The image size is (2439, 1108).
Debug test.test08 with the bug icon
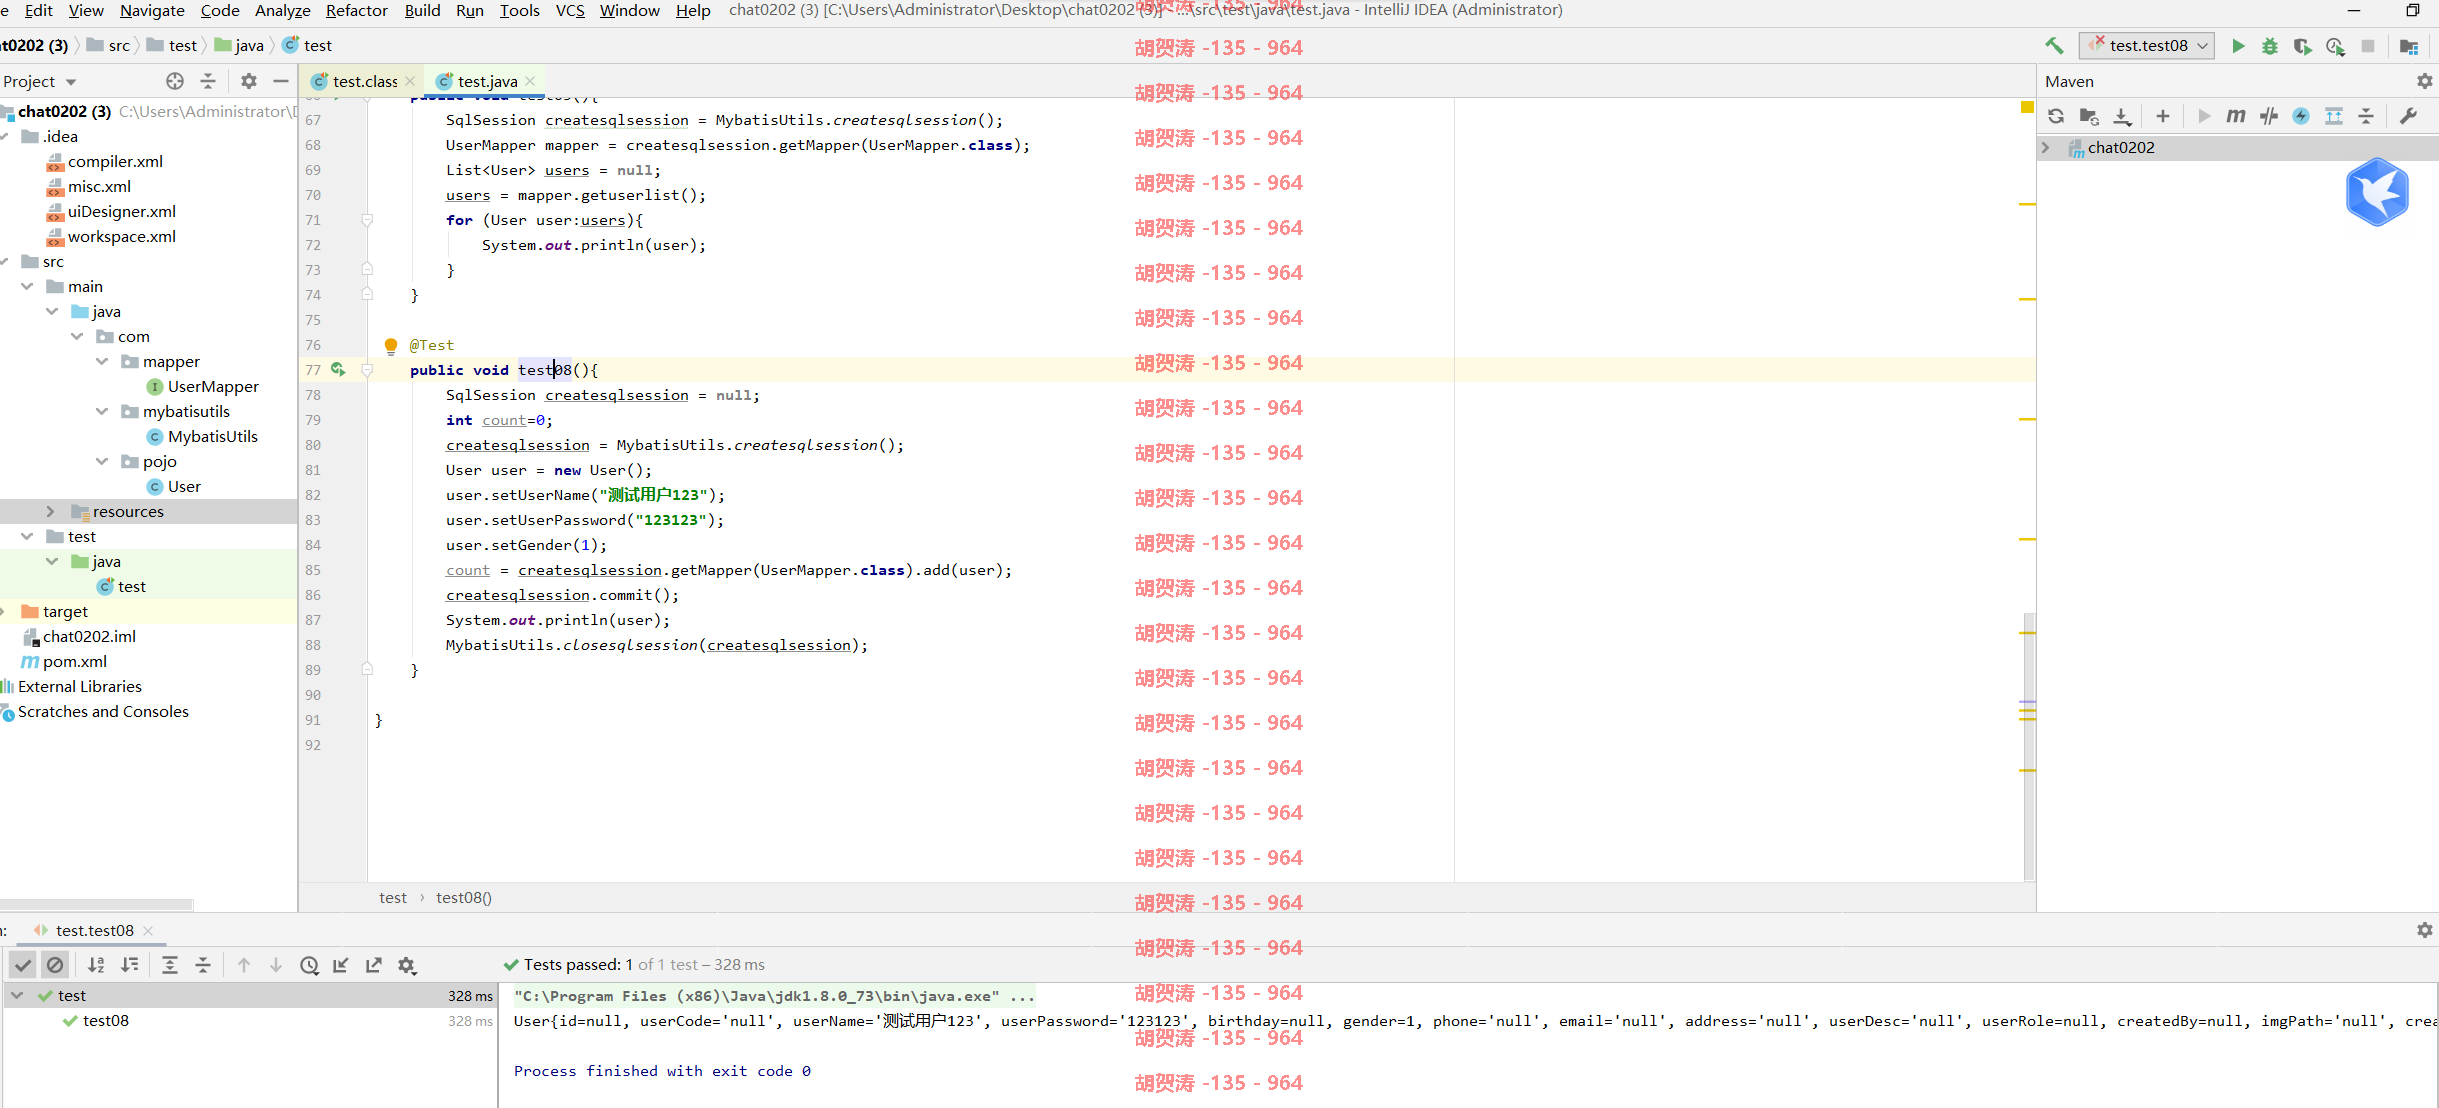(2270, 46)
